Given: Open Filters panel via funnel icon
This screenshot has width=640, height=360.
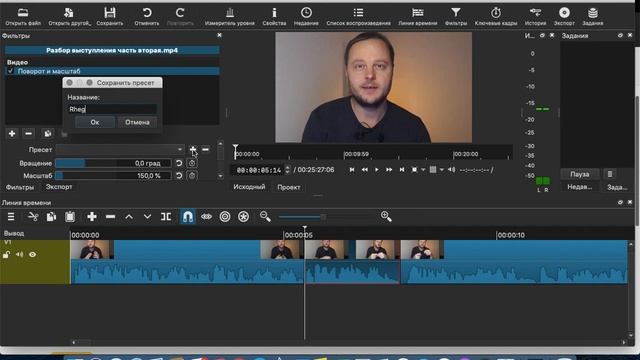Looking at the screenshot, I should click(x=456, y=16).
